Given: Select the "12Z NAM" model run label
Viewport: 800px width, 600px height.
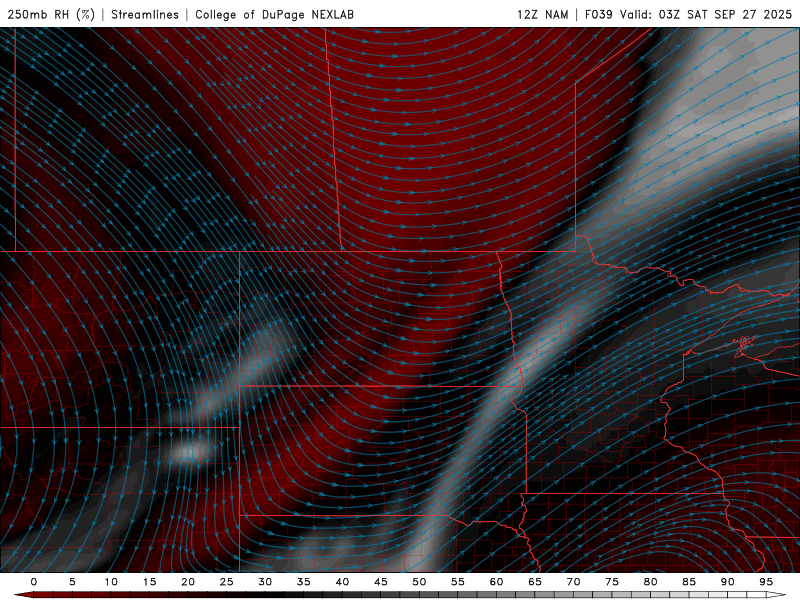Looking at the screenshot, I should tap(542, 14).
